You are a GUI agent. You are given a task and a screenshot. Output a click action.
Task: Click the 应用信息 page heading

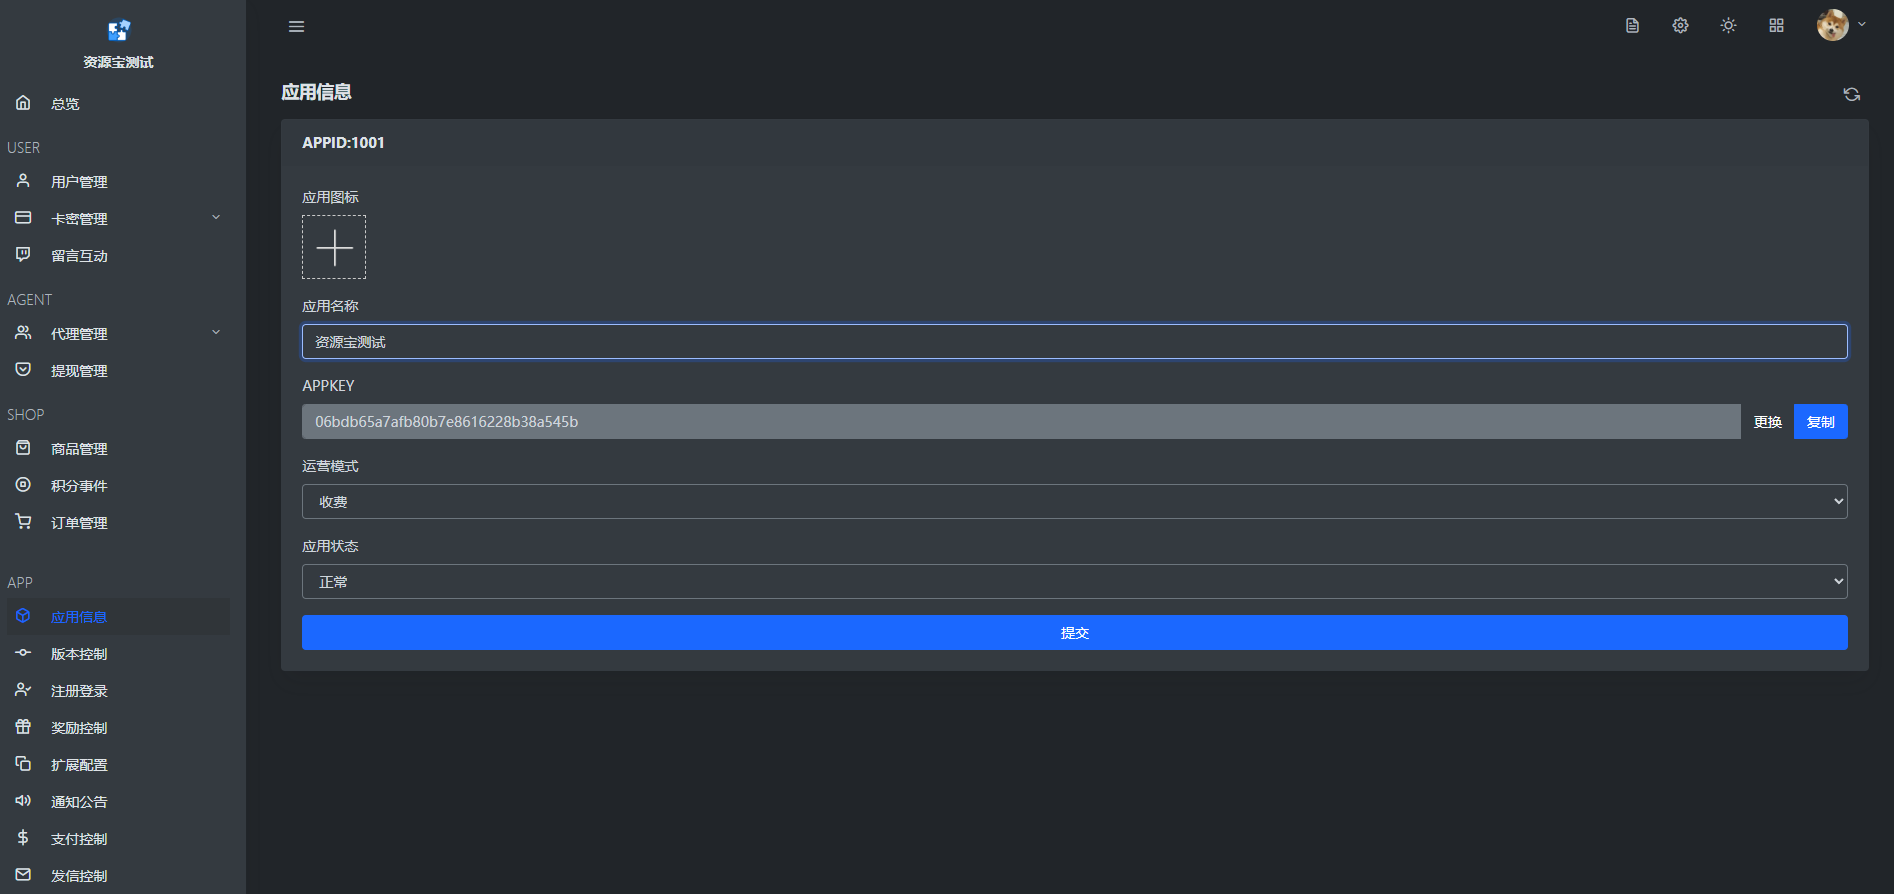(316, 92)
